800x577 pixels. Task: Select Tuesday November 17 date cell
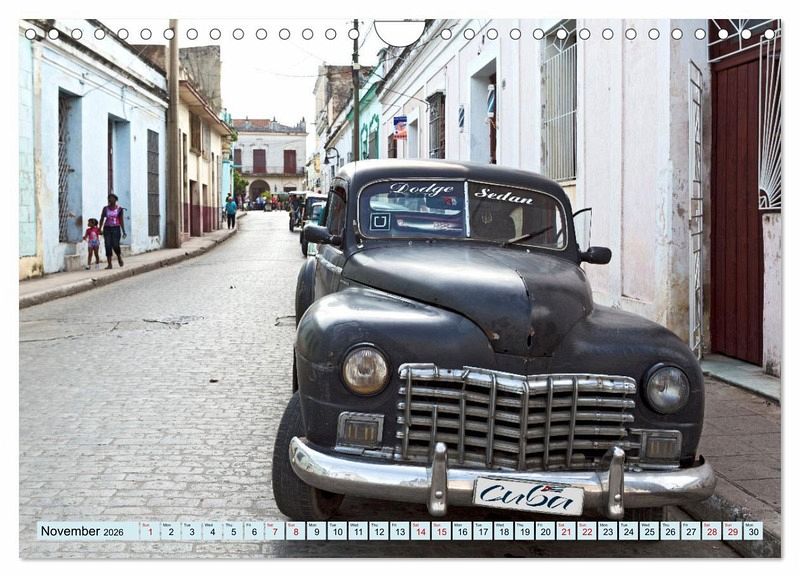click(483, 531)
